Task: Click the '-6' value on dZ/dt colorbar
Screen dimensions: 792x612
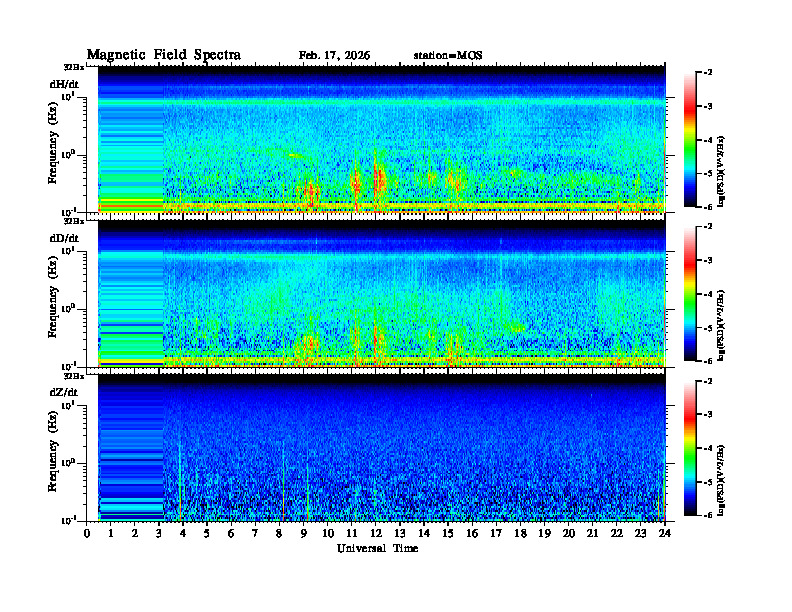Action: click(x=708, y=515)
